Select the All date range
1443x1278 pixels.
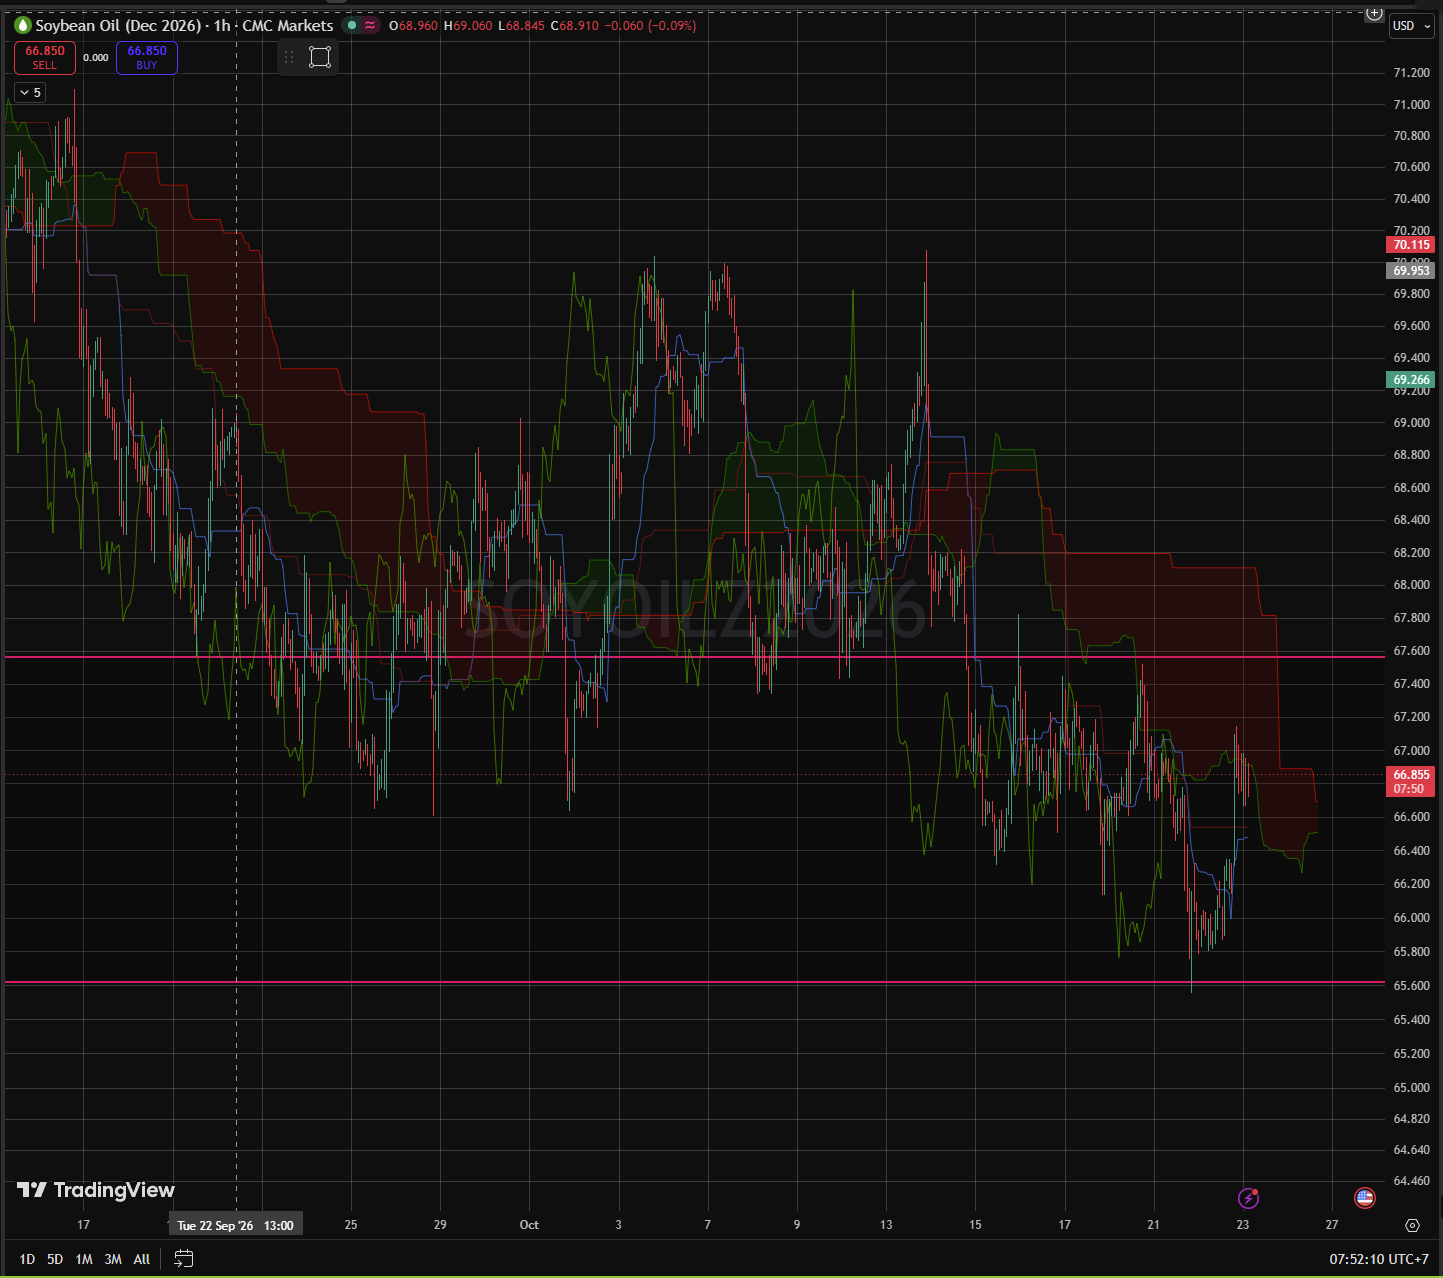(142, 1259)
